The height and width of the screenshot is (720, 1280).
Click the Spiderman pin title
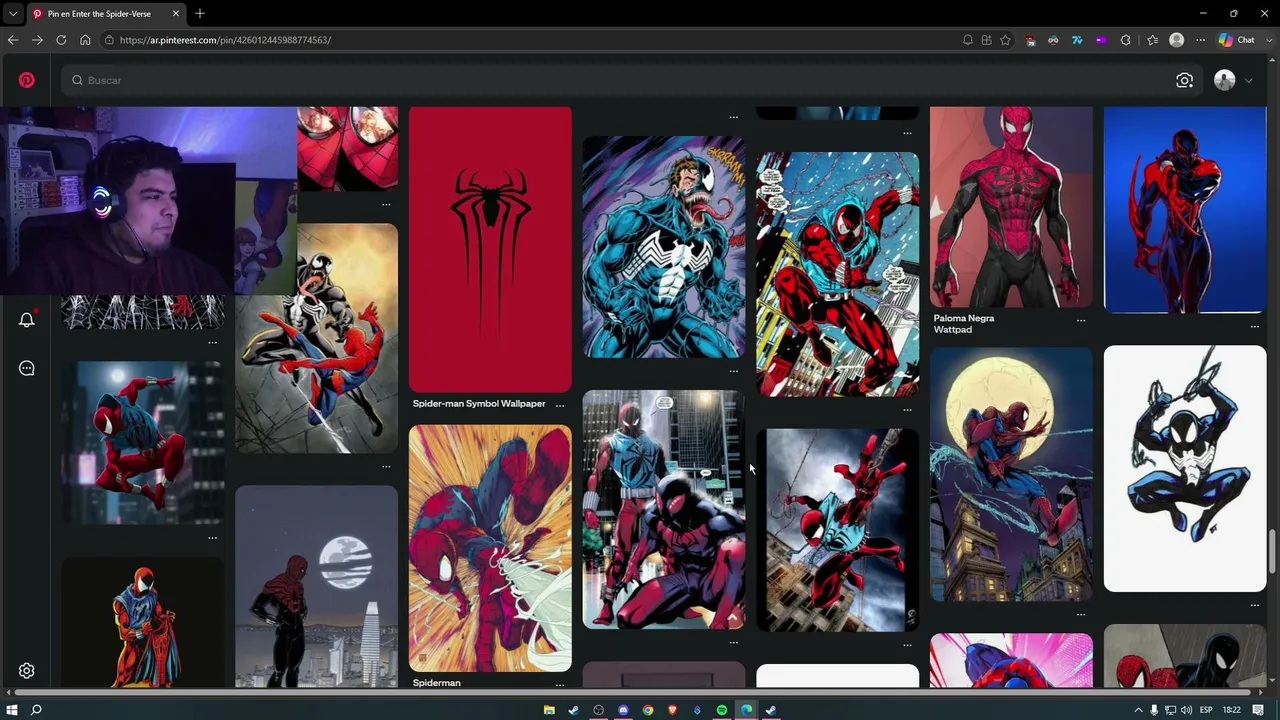(x=437, y=683)
